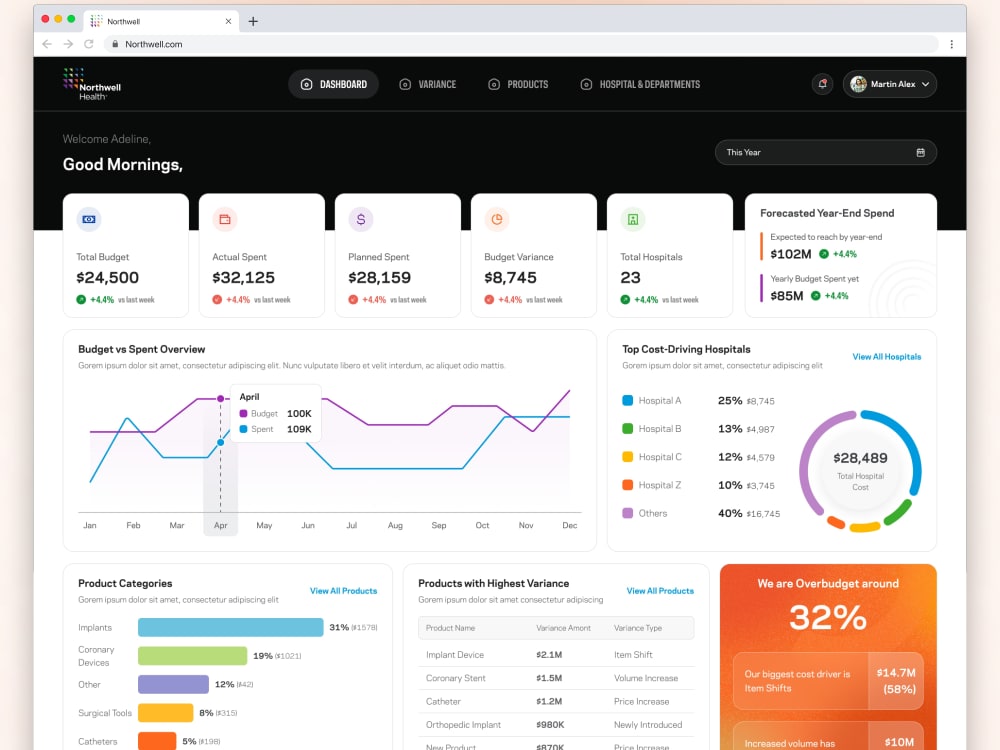
Task: Click the Coronary Devices green bar
Action: click(x=193, y=656)
